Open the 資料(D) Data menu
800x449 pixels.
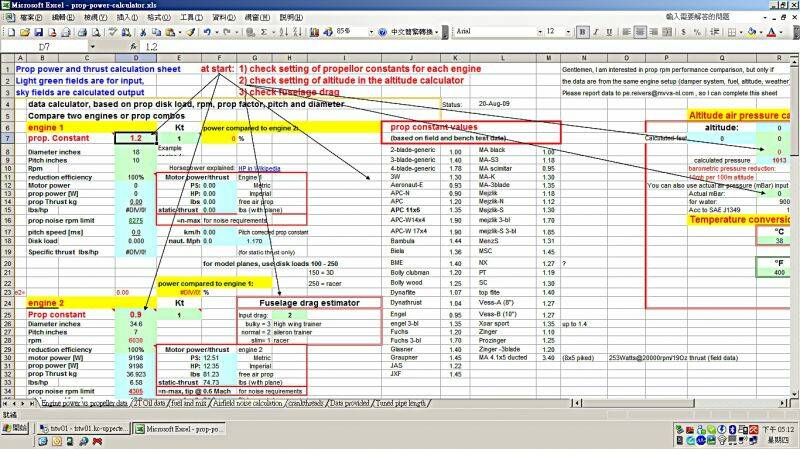coord(223,17)
